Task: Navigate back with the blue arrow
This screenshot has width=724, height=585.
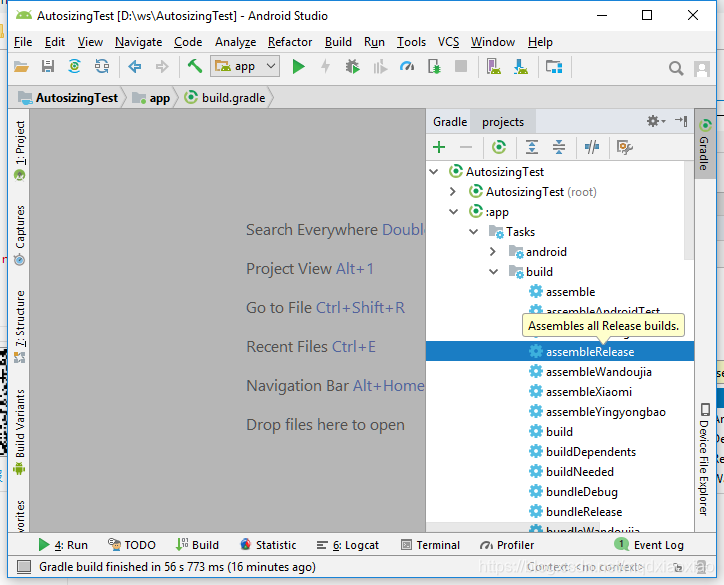Action: tap(135, 67)
